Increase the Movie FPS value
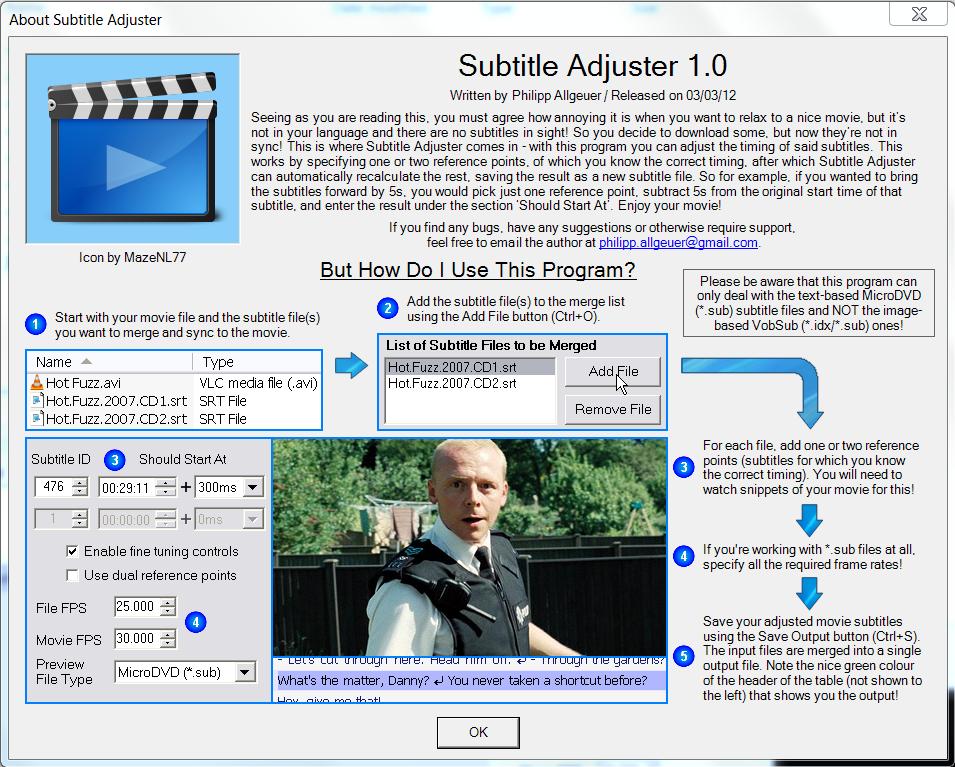 tap(167, 634)
